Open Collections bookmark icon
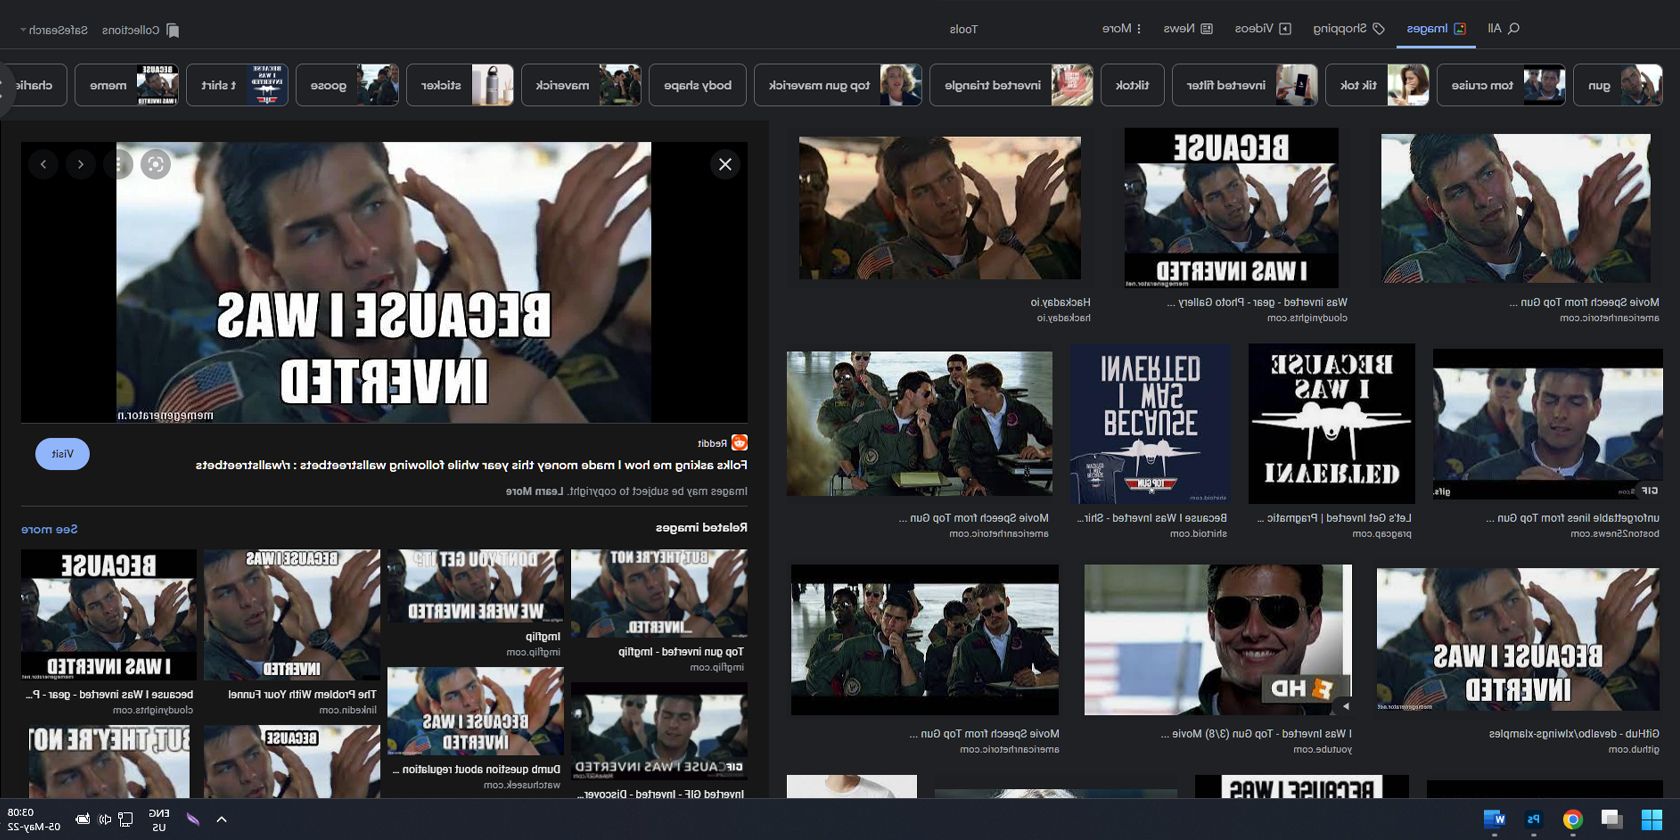1680x840 pixels. coord(172,30)
